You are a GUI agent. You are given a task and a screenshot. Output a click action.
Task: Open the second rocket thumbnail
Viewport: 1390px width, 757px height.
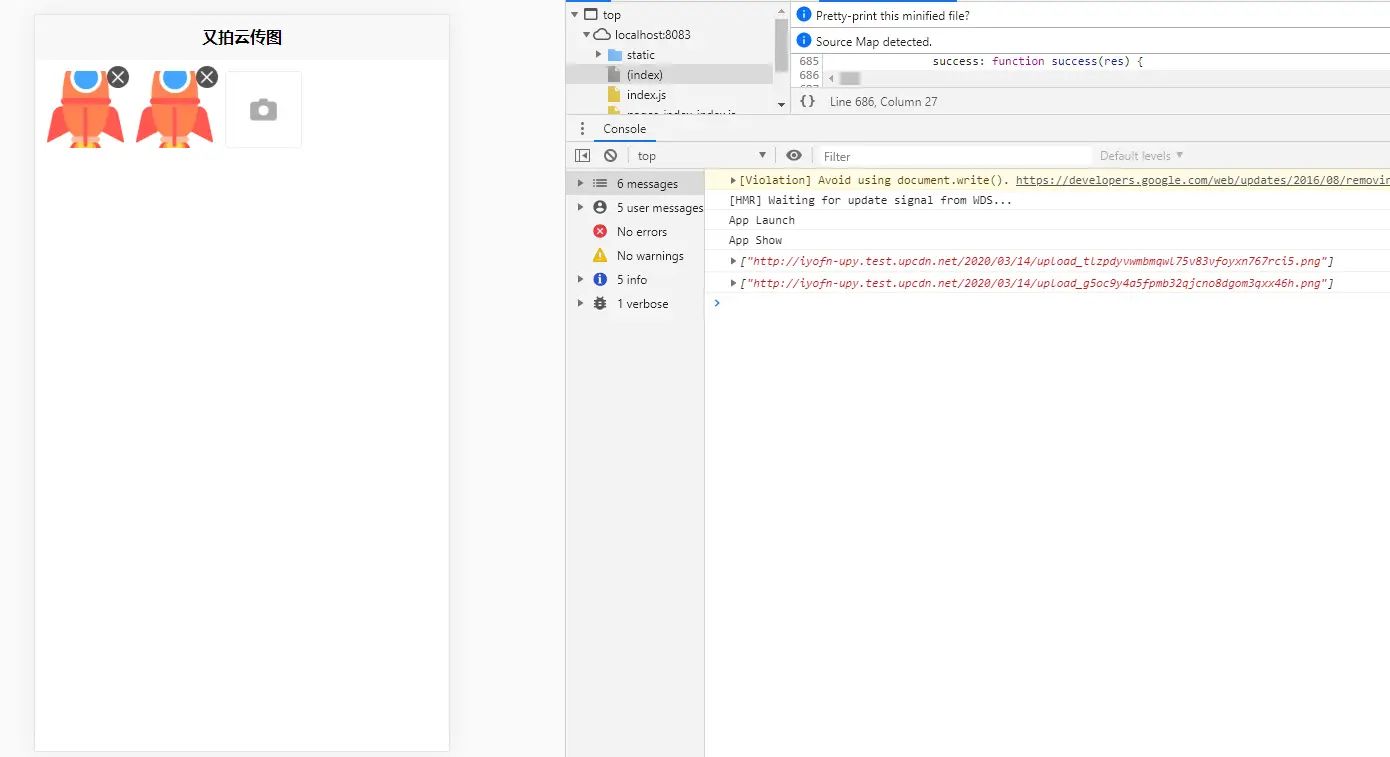[175, 110]
